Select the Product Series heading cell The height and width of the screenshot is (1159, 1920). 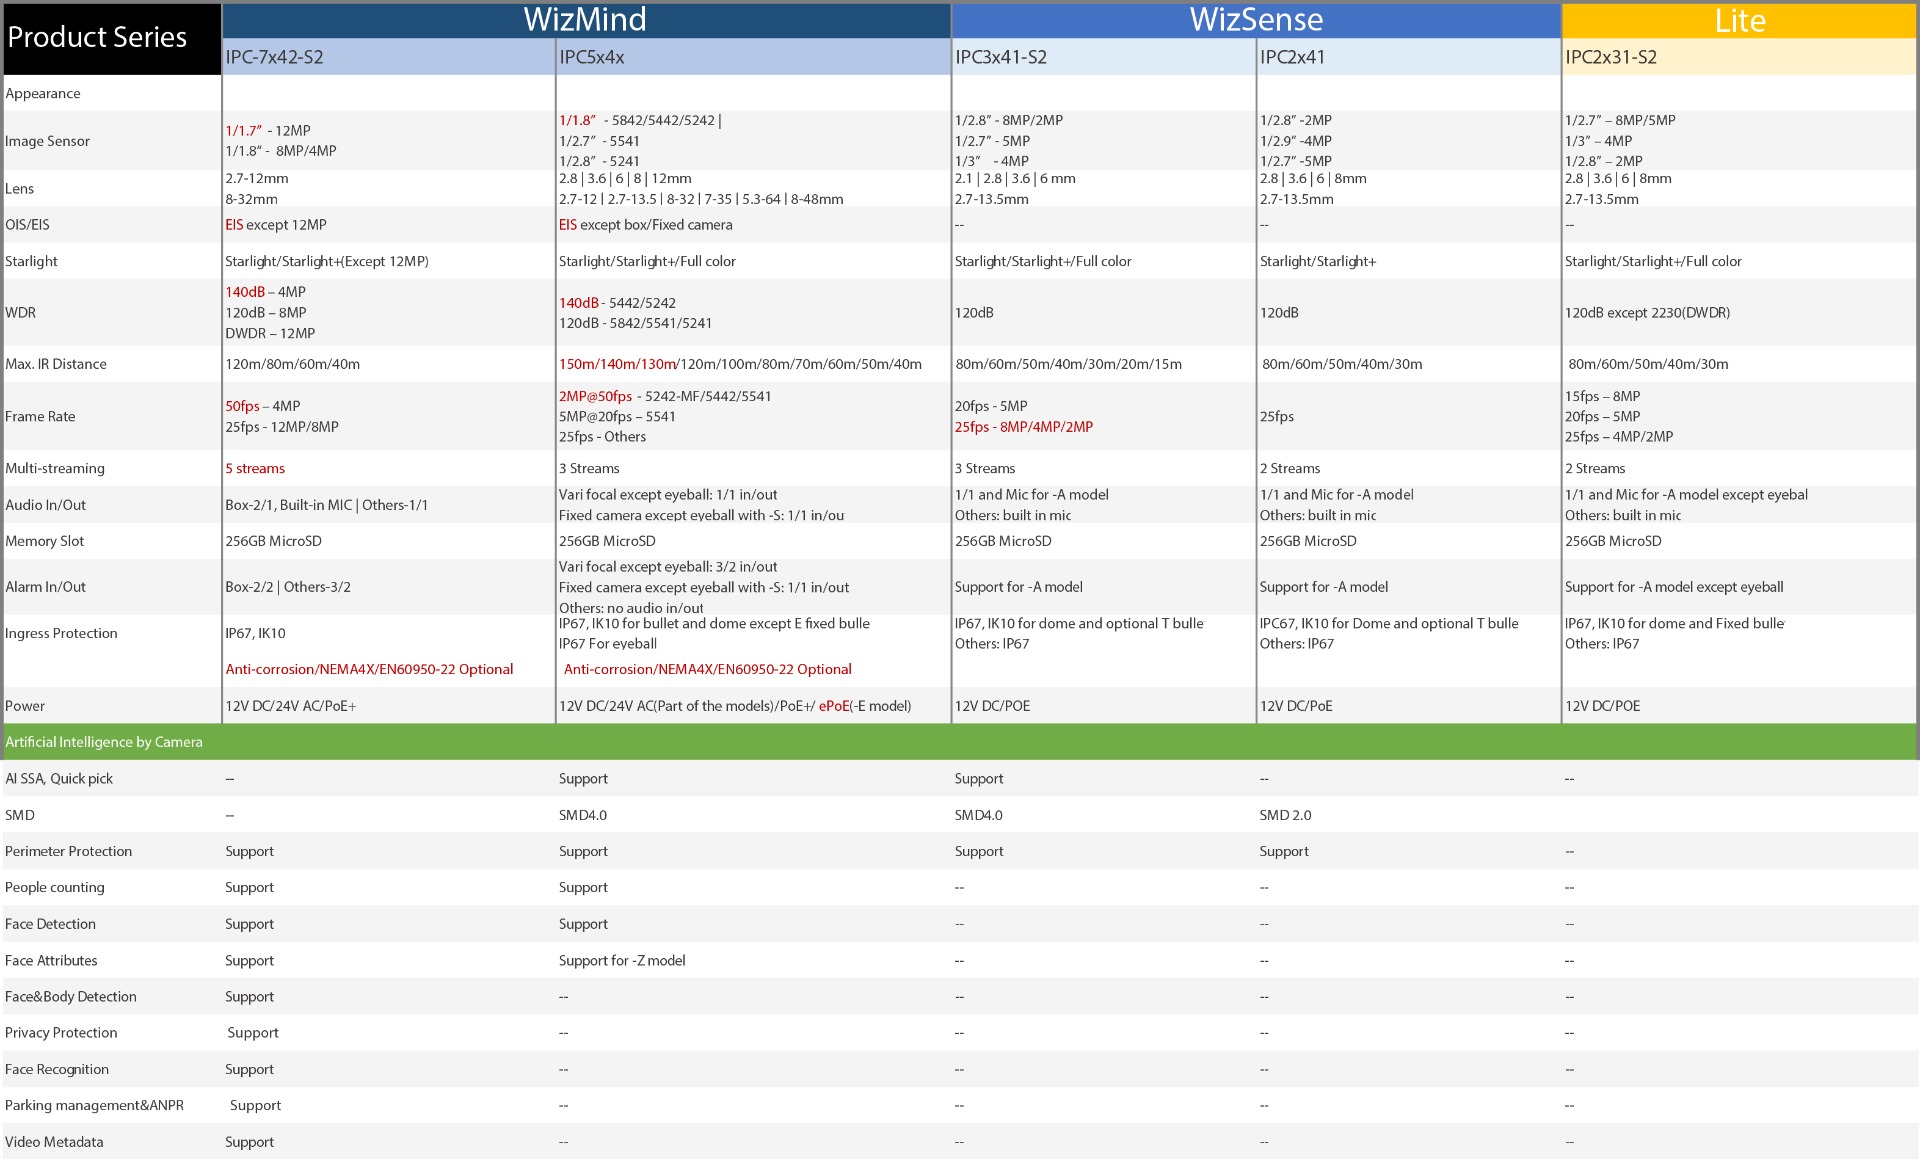pyautogui.click(x=112, y=38)
